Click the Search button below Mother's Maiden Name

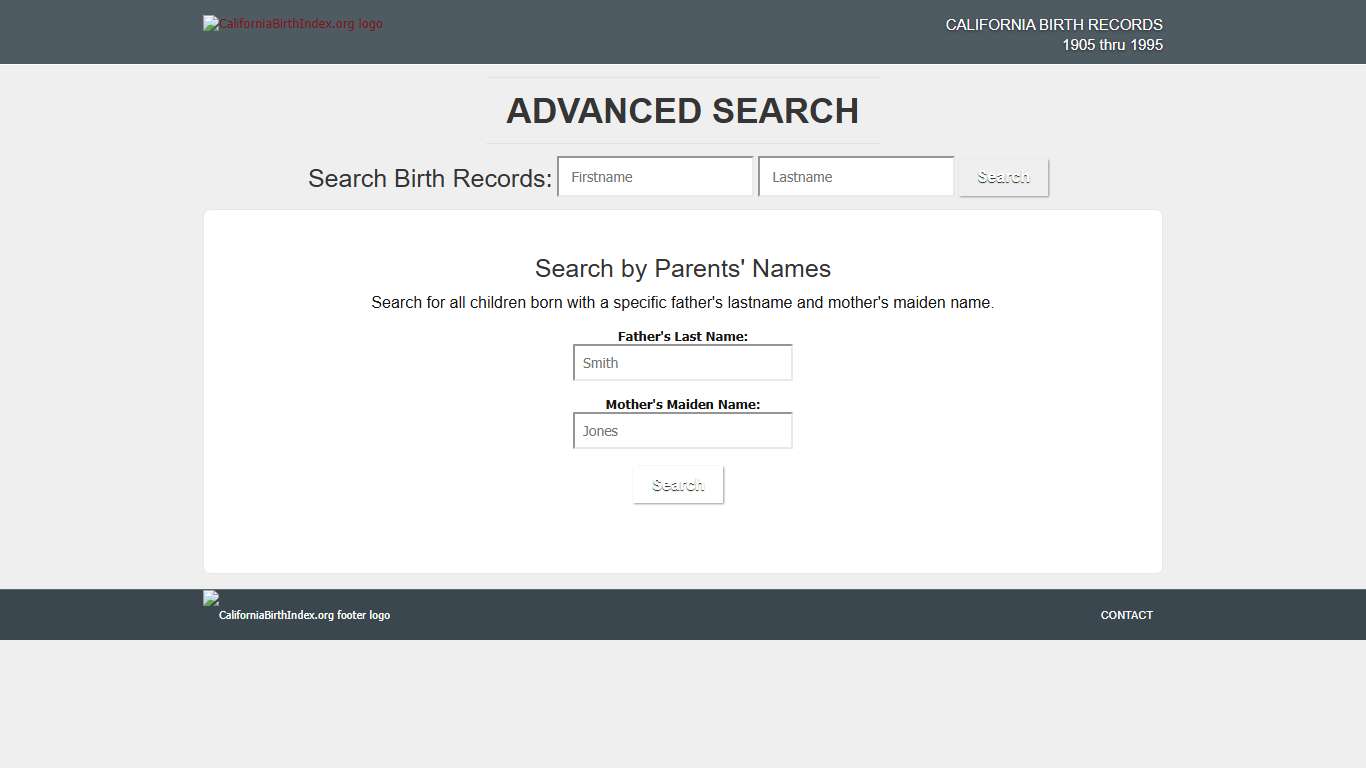(678, 484)
